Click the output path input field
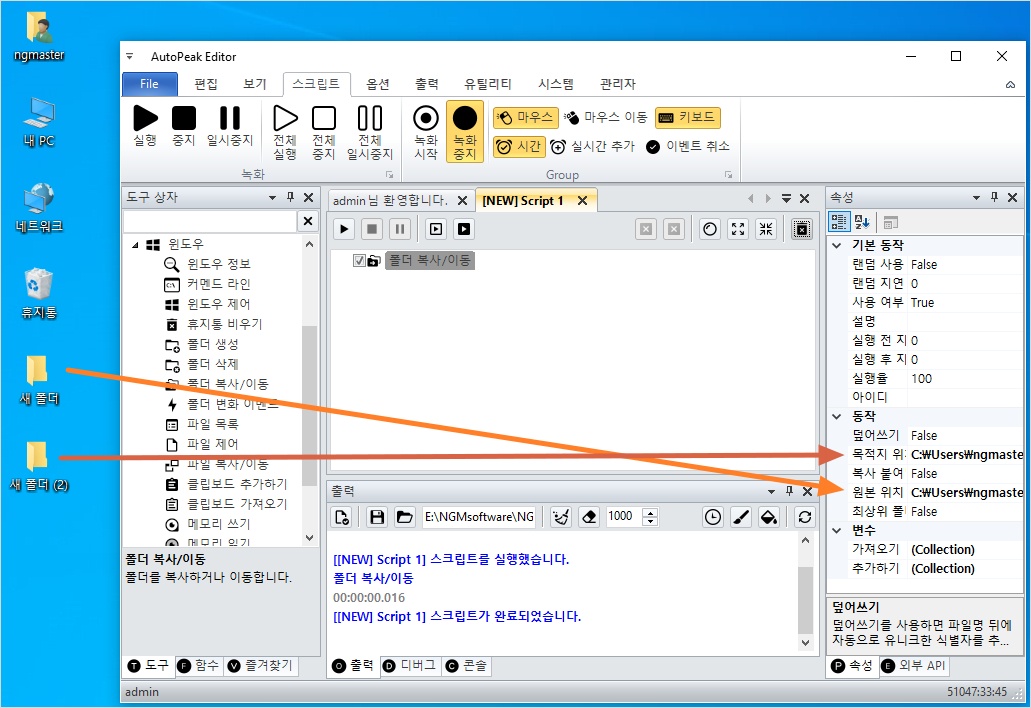Viewport: 1031px width, 708px height. tap(479, 517)
